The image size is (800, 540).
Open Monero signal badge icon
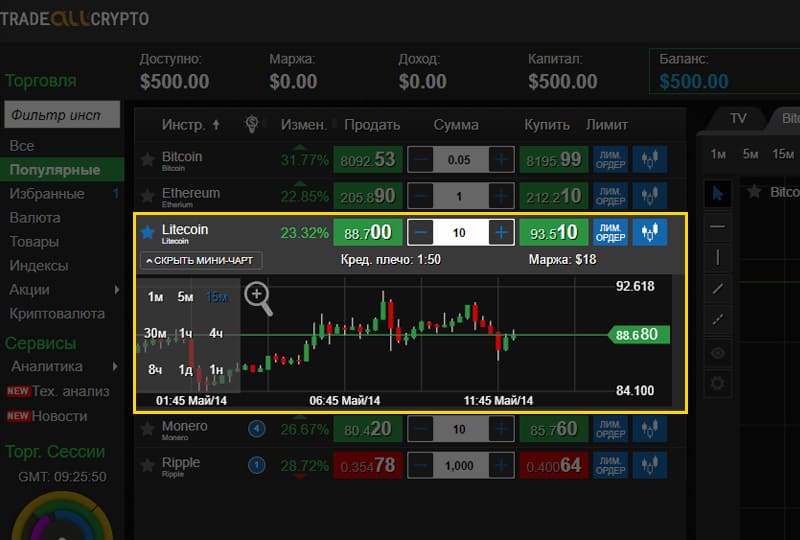[x=257, y=429]
